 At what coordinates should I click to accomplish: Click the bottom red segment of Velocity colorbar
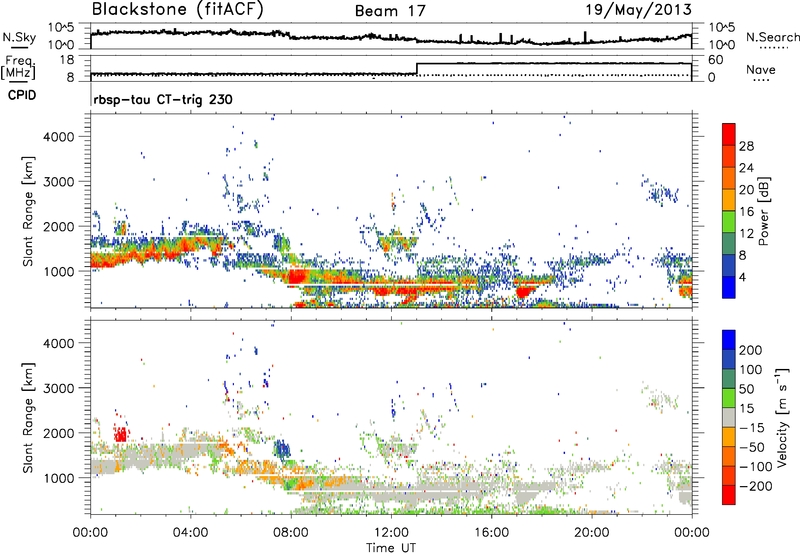729,495
